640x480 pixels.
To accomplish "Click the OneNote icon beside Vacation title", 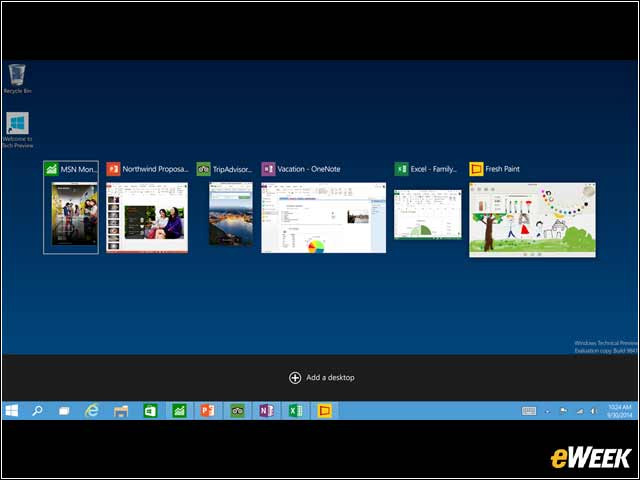I will coord(268,169).
